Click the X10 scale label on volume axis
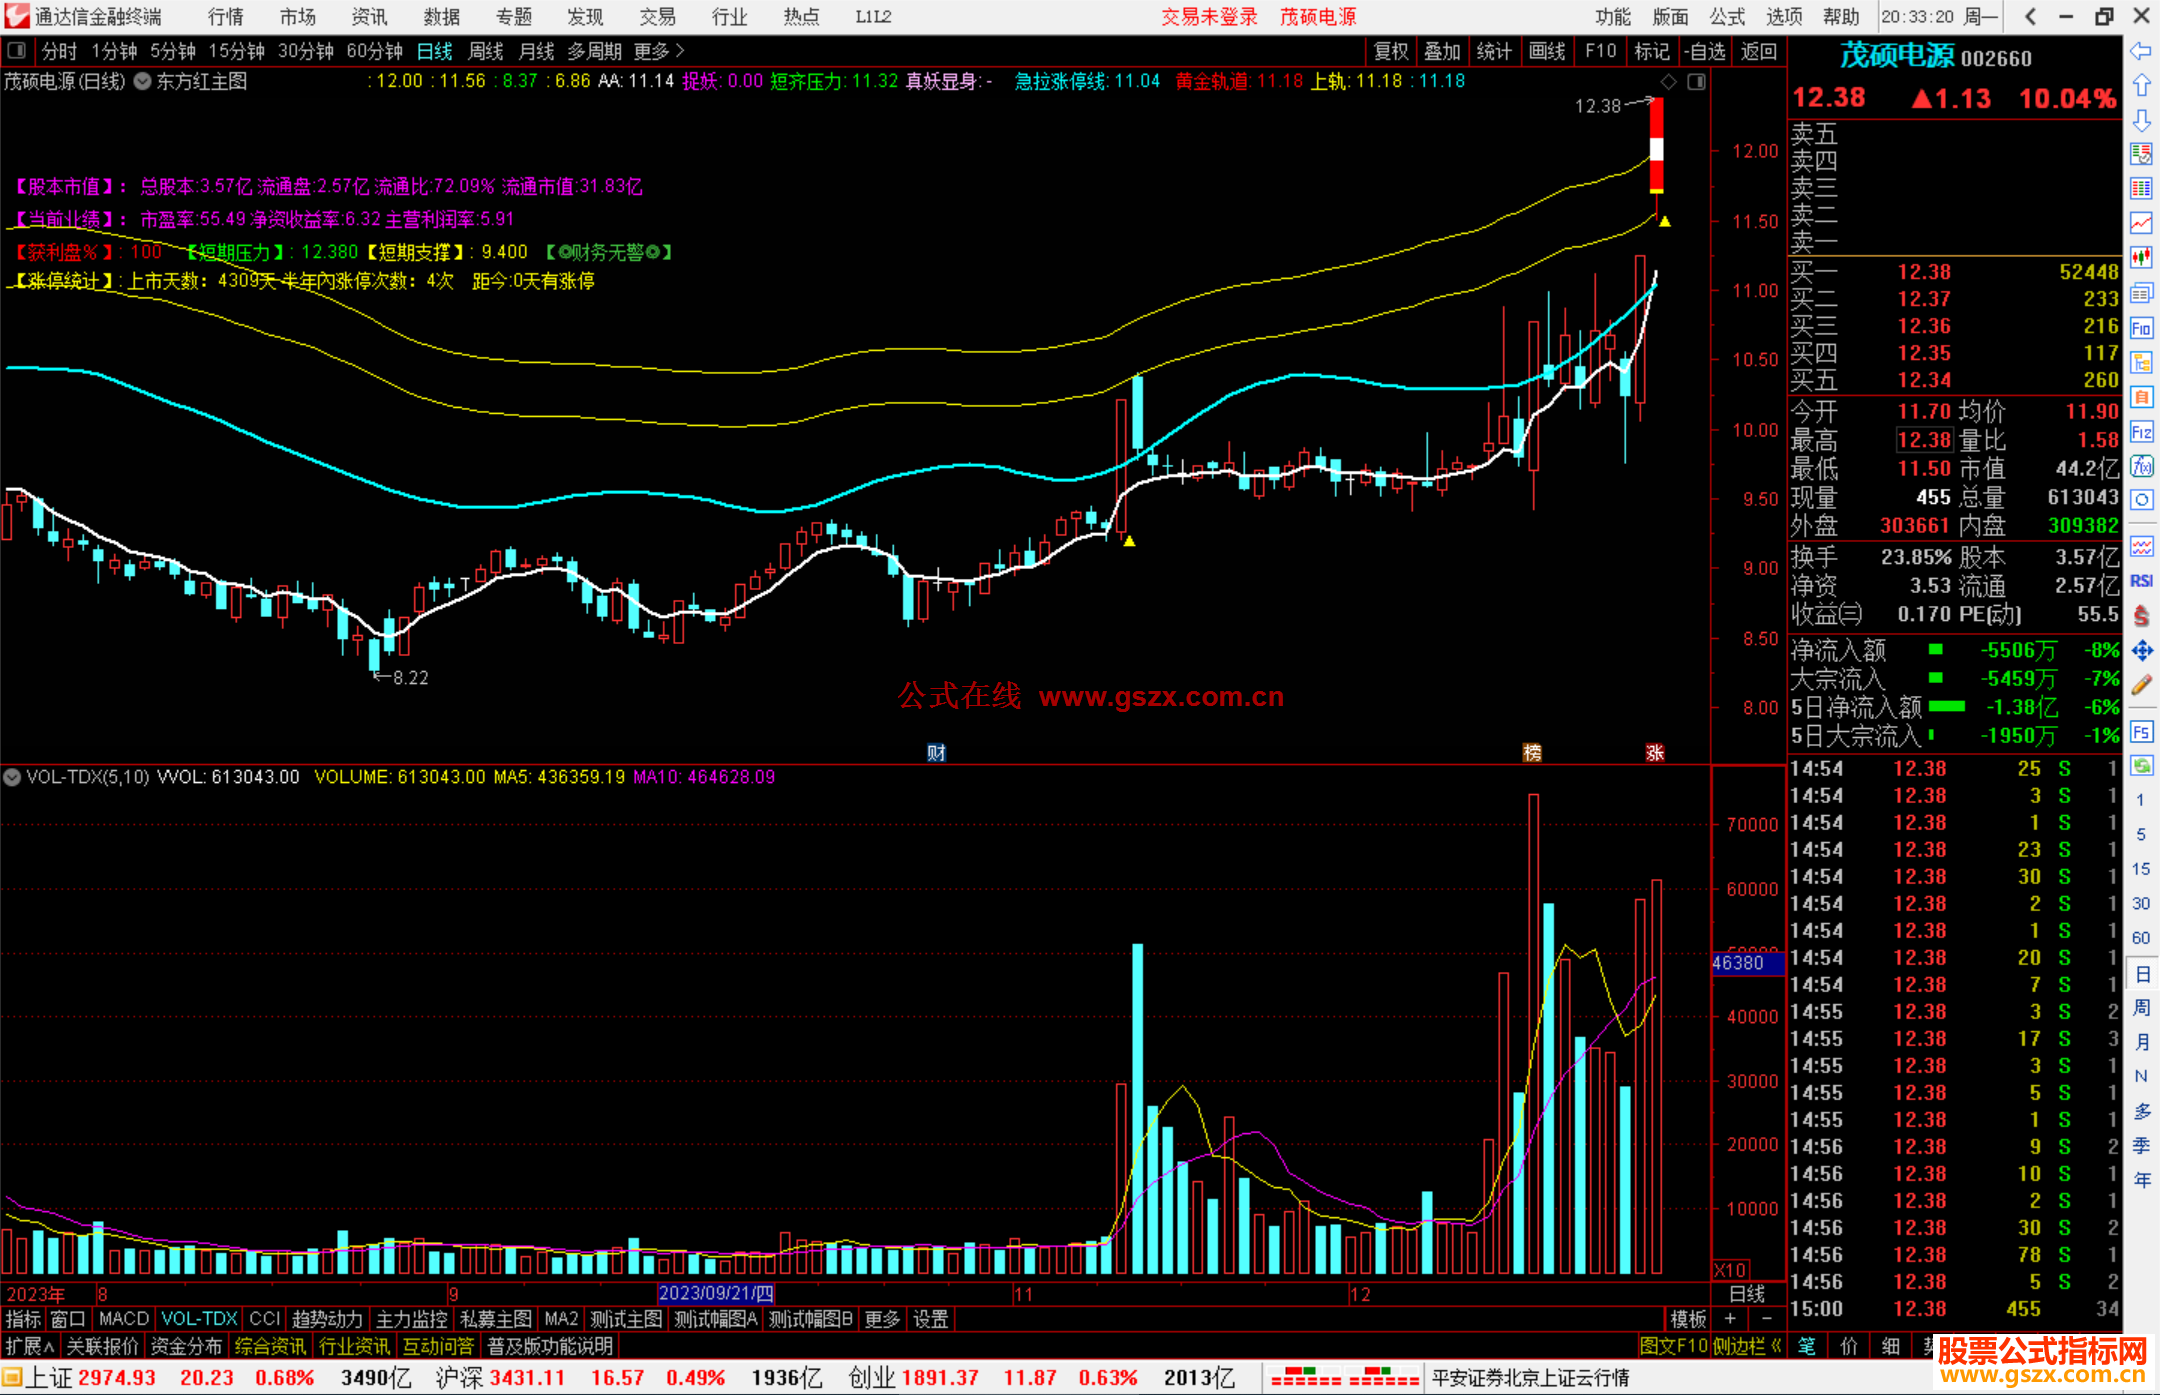This screenshot has height=1395, width=2160. (x=1731, y=1270)
